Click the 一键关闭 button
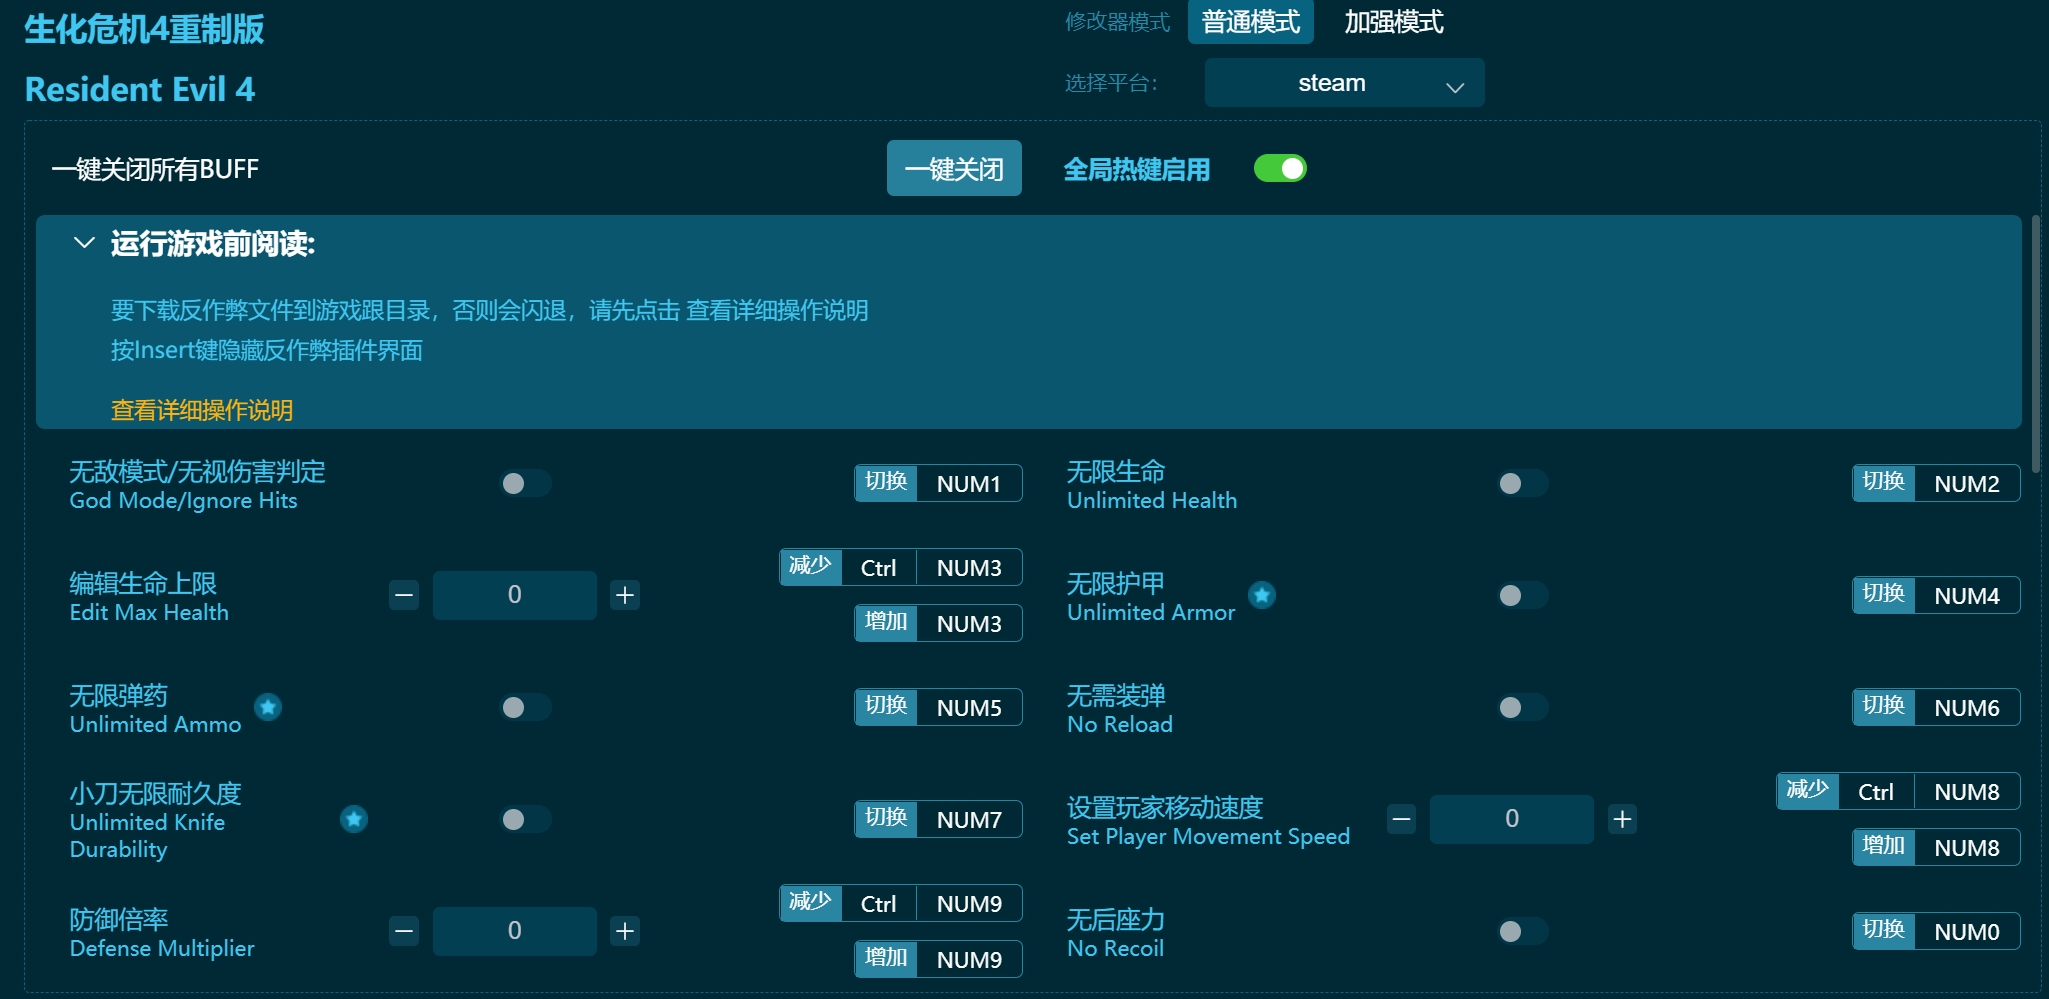Screen dimensions: 2049x999 pos(954,168)
